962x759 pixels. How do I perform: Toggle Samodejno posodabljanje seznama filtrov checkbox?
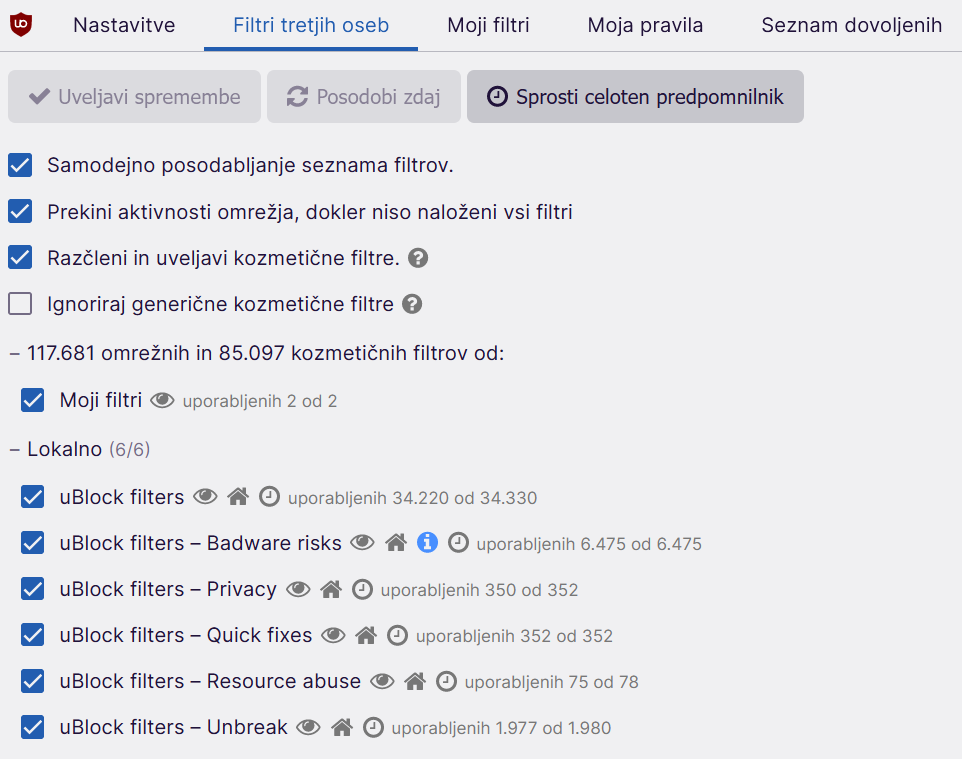[x=20, y=165]
